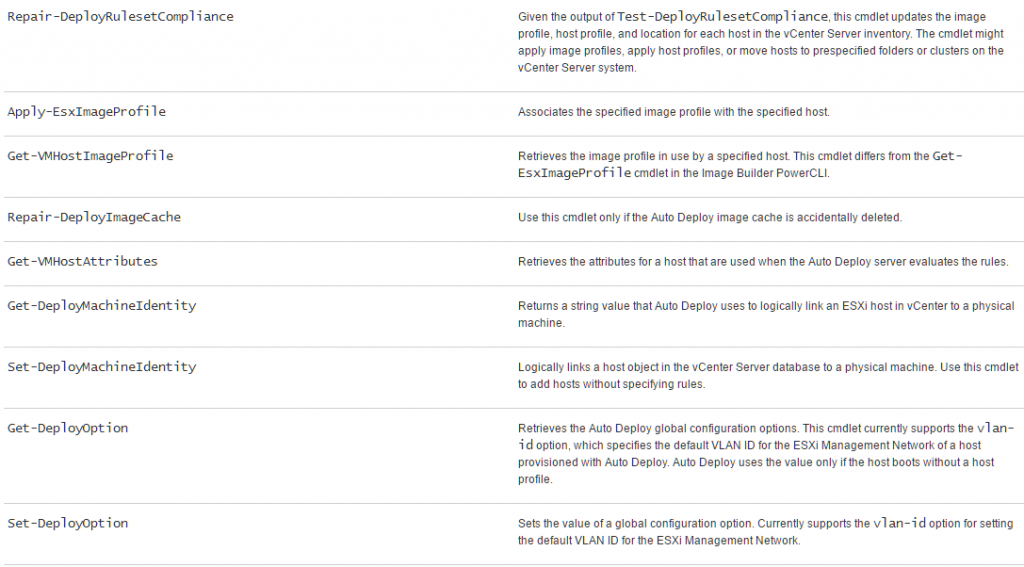Click the 'Given the output of' description paragraph
1024x567 pixels.
pyautogui.click(x=761, y=42)
